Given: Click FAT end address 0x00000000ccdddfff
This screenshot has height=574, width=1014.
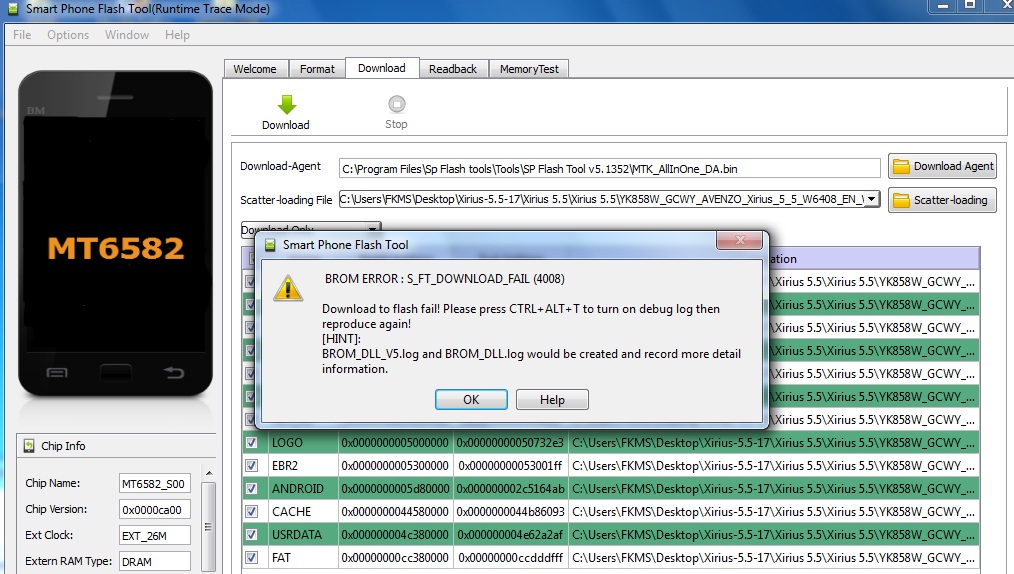Looking at the screenshot, I should coord(510,557).
